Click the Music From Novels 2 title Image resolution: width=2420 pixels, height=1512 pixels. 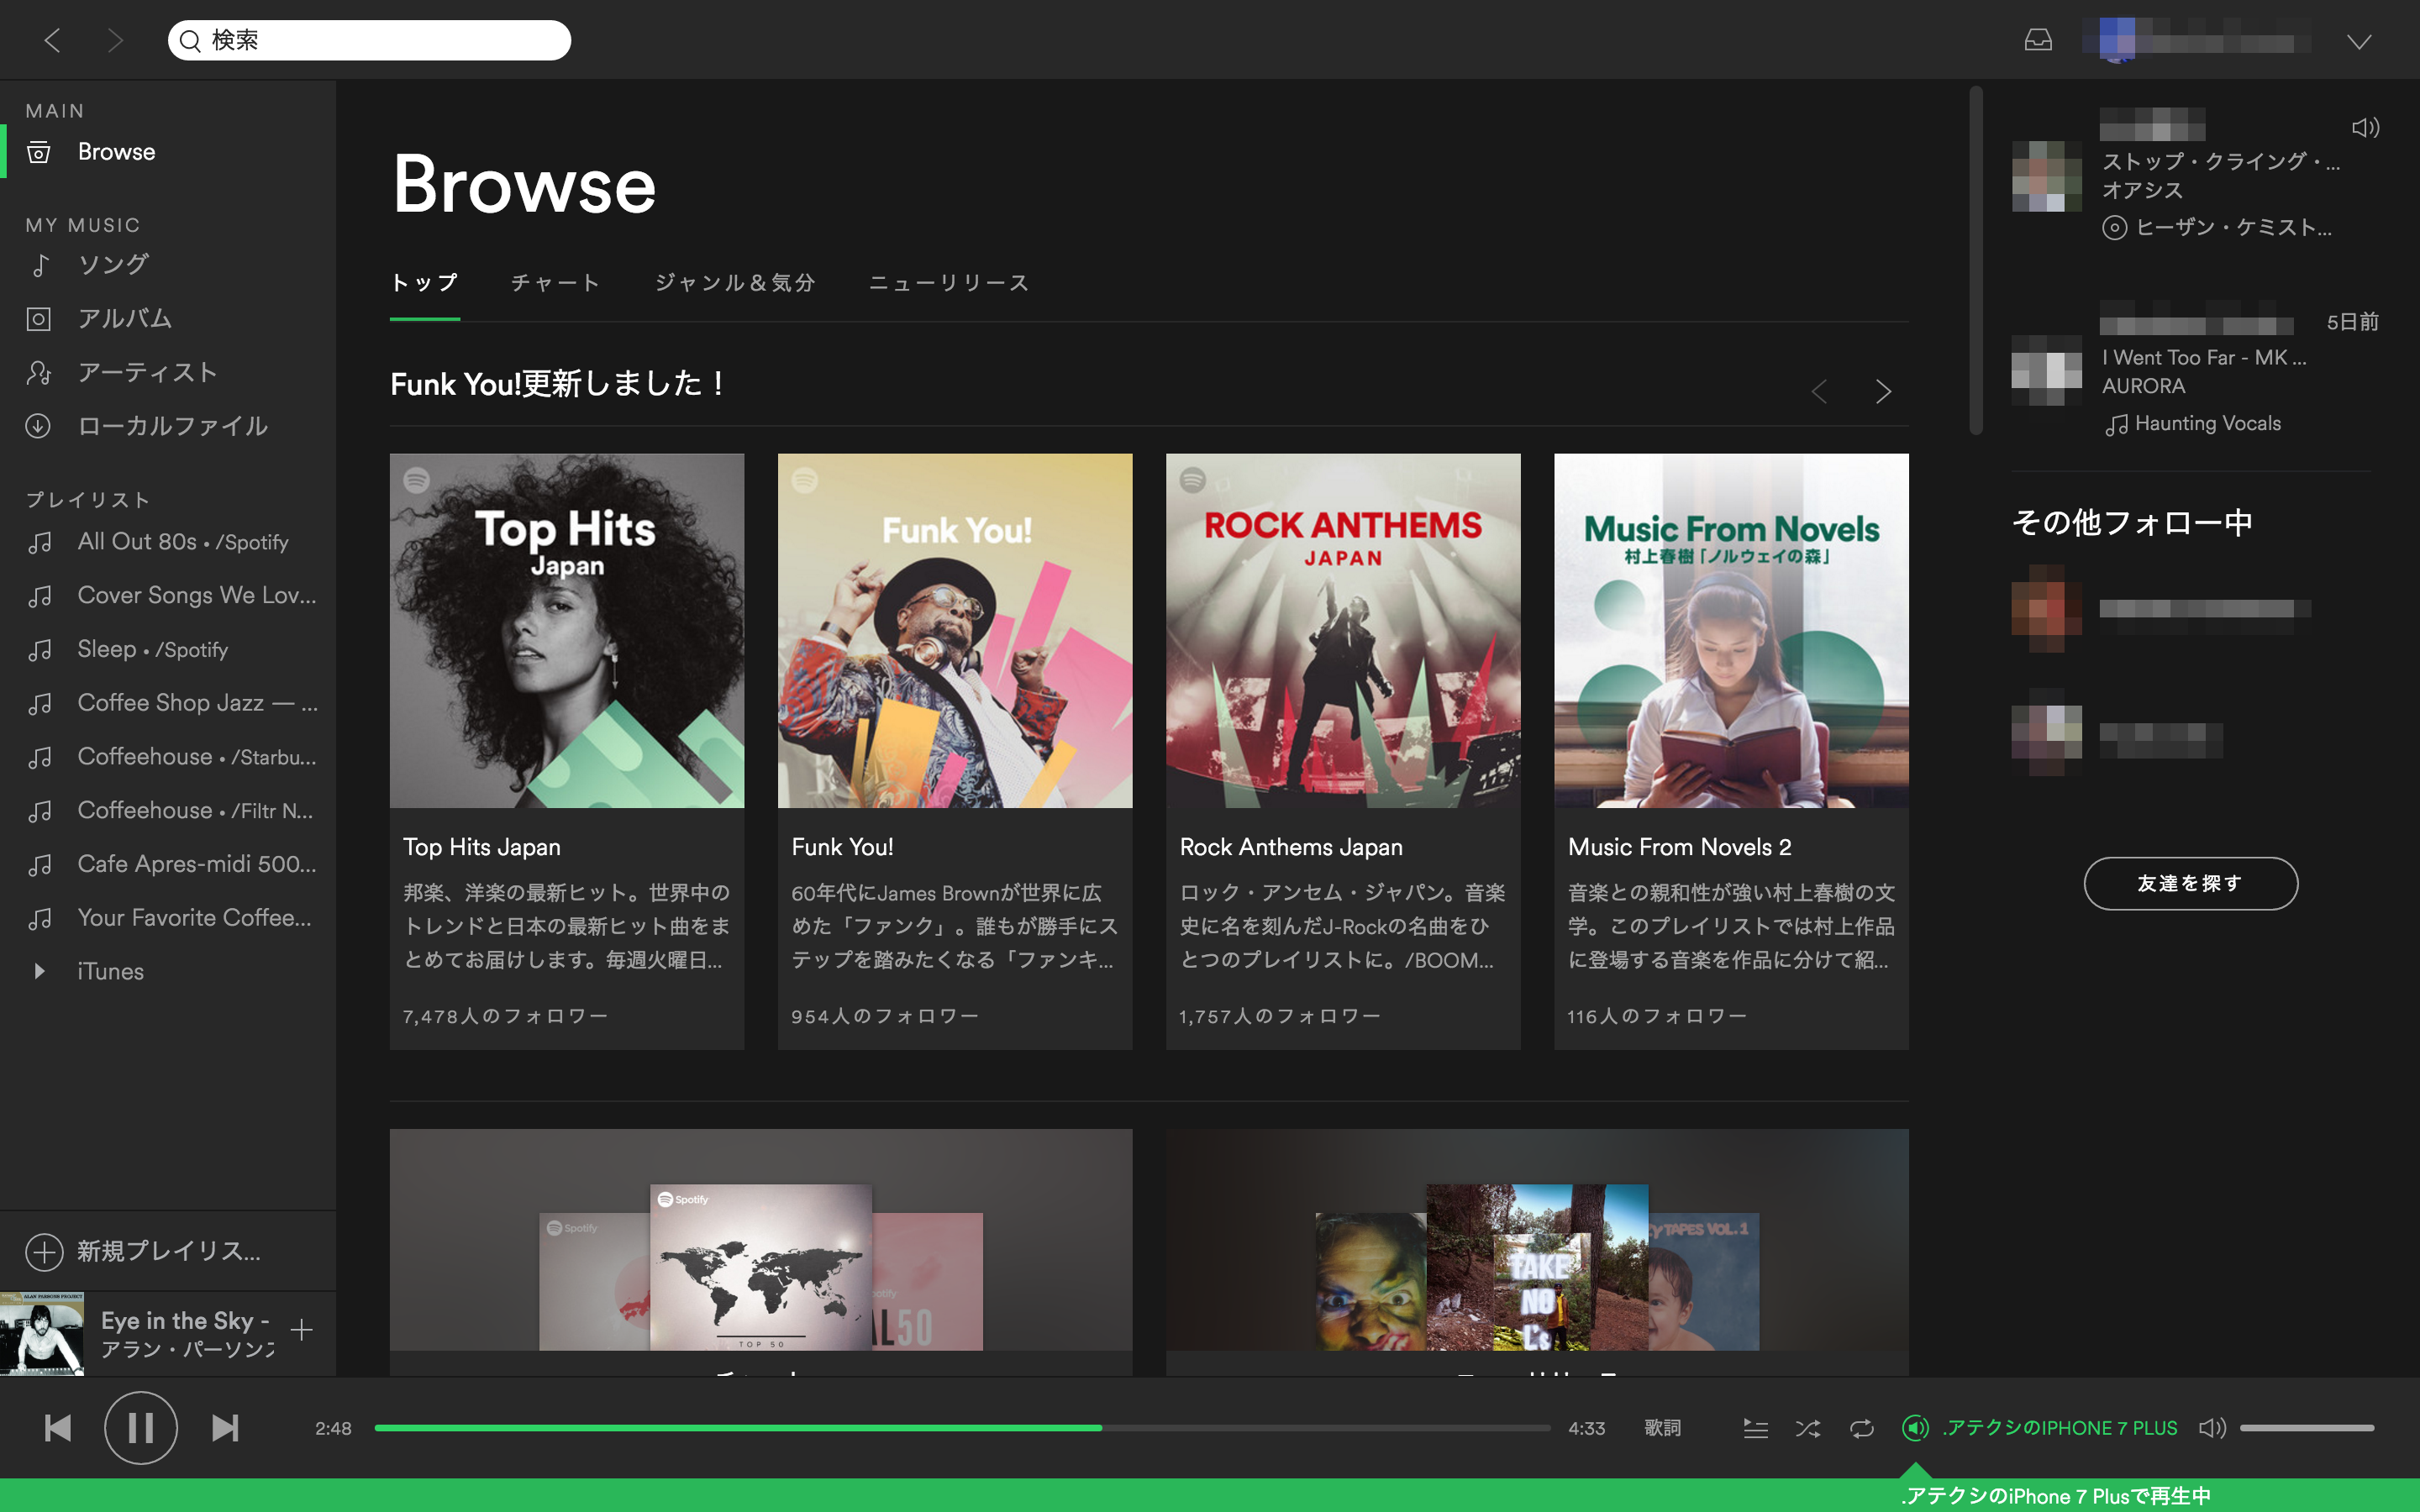click(1680, 847)
